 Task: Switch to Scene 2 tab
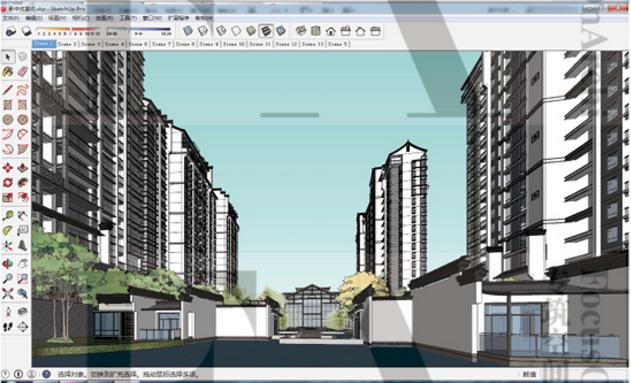[x=67, y=44]
